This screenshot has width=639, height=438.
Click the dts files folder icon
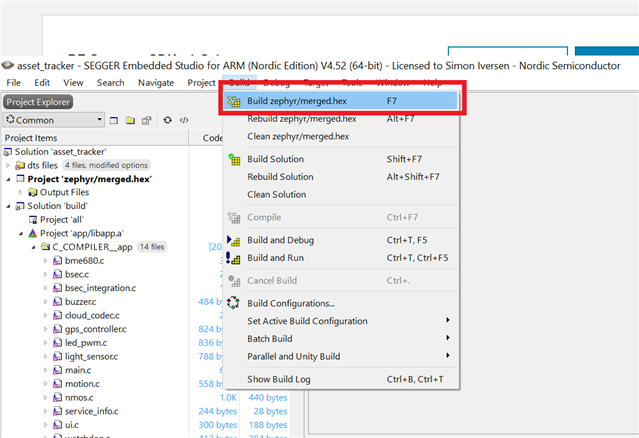coord(20,165)
